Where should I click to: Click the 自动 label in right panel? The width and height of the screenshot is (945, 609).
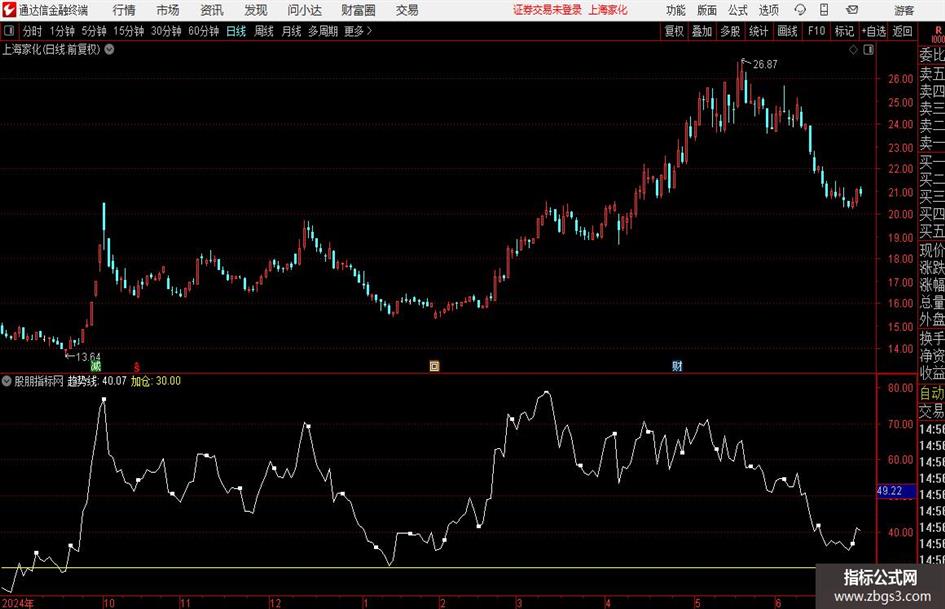point(932,393)
